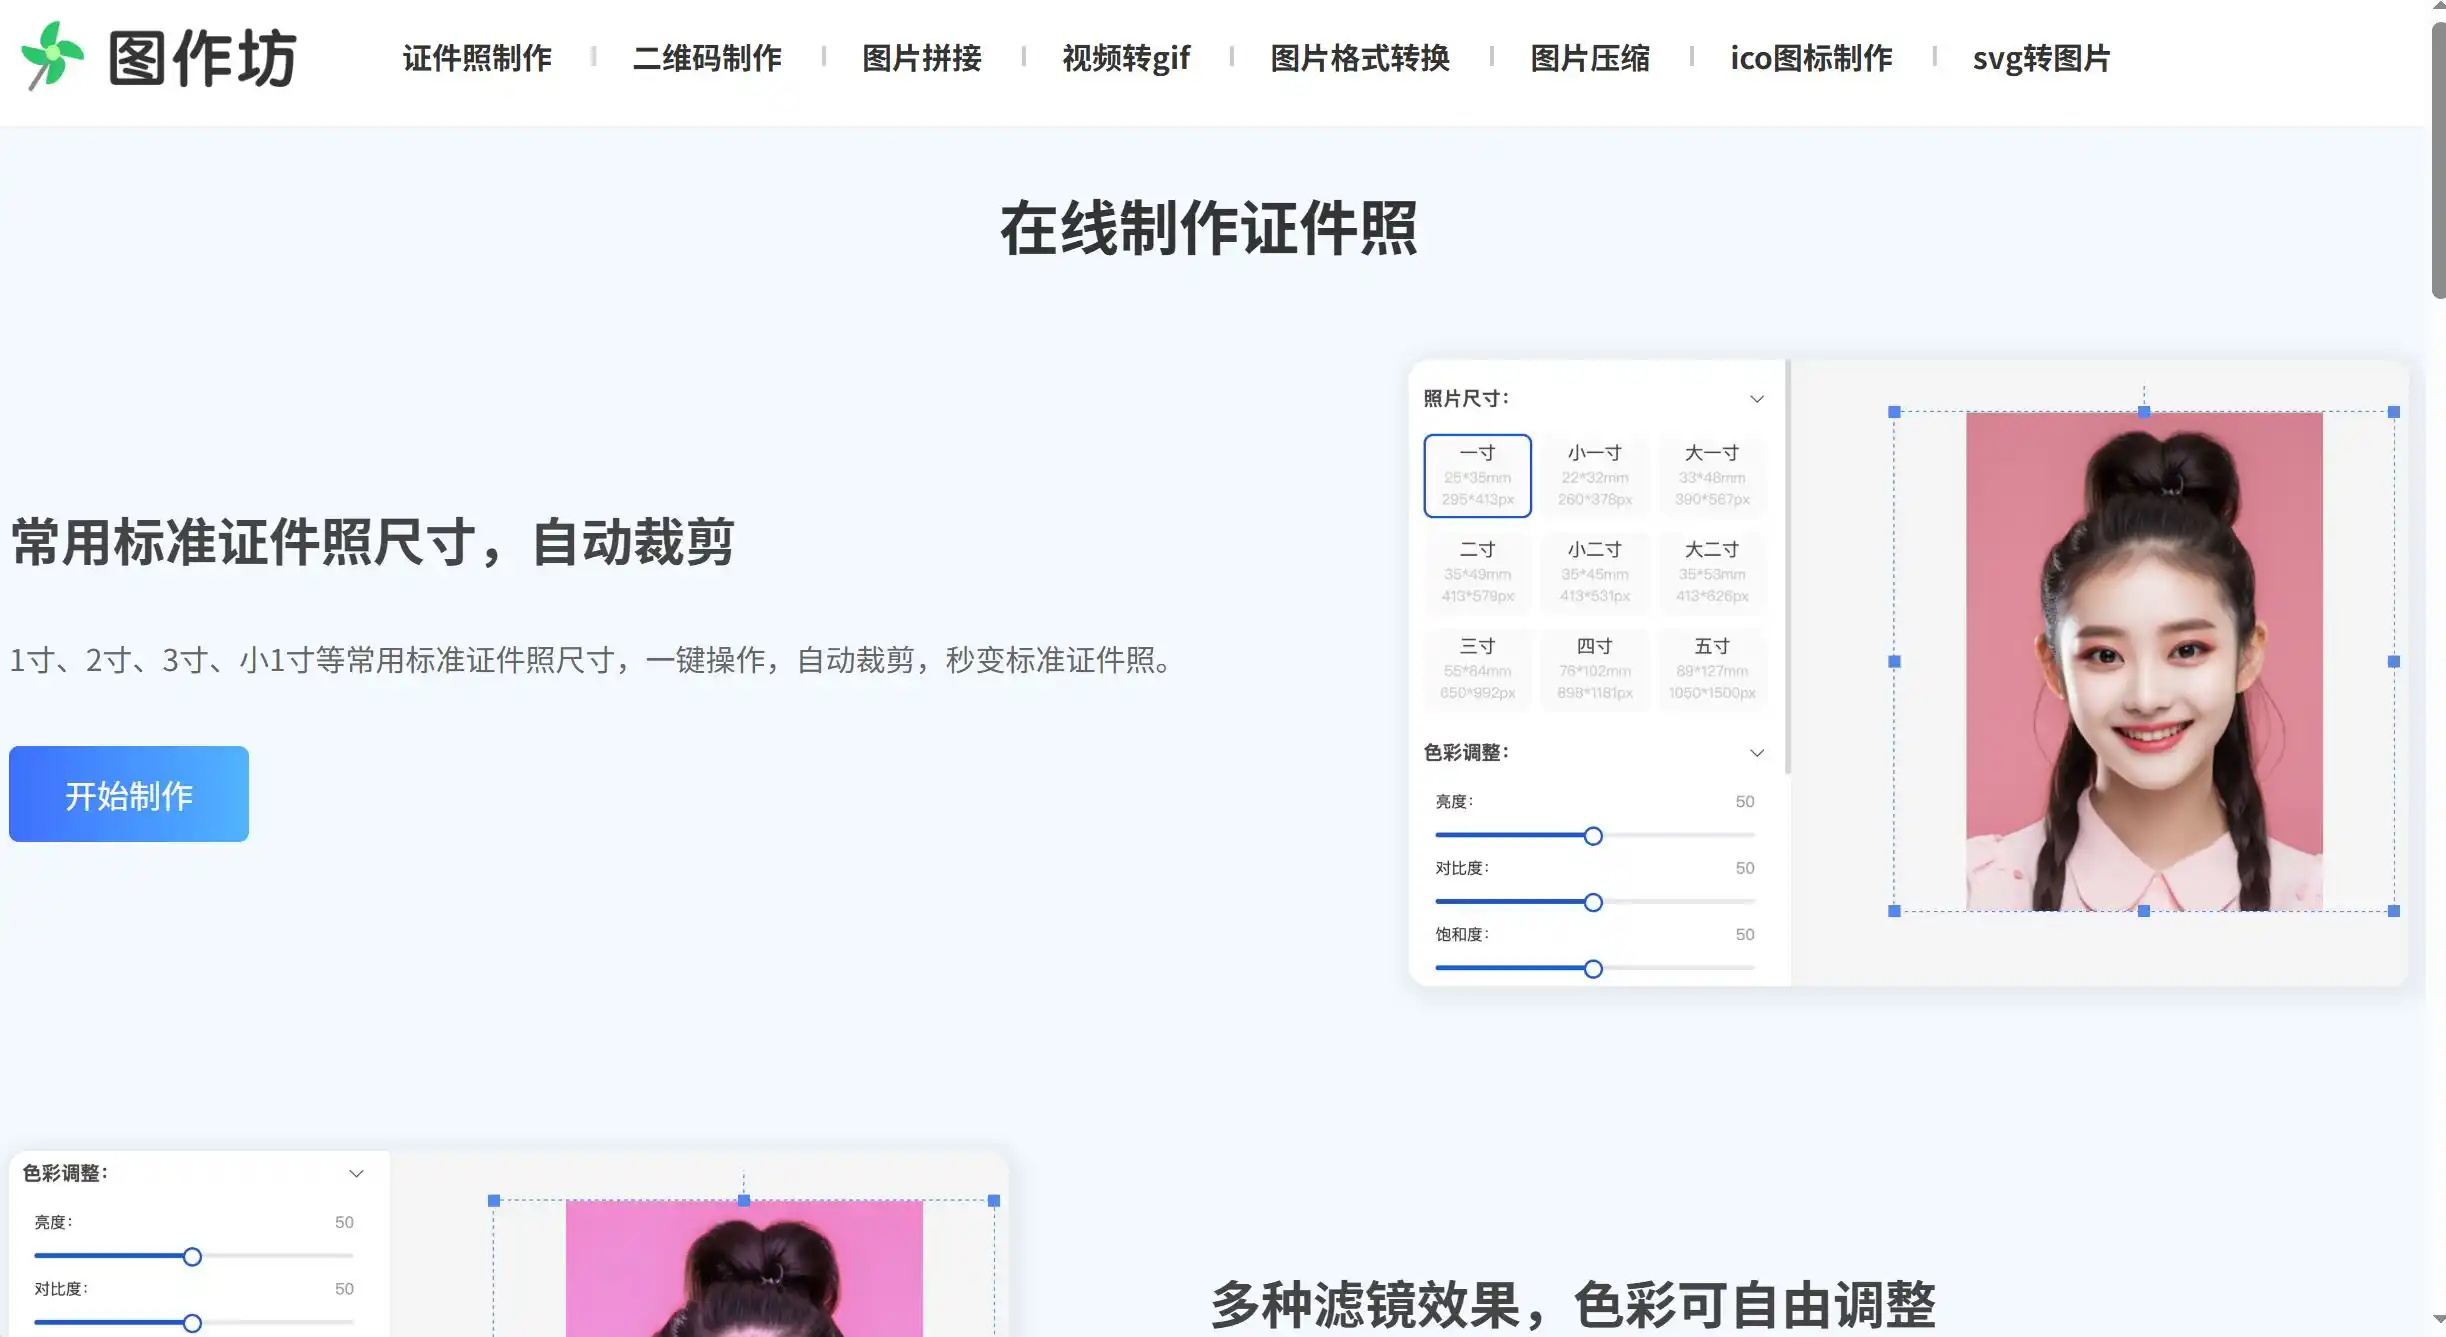The width and height of the screenshot is (2446, 1337).
Task: Click the magenta-background portrait in the lower preview
Action: tap(744, 1268)
